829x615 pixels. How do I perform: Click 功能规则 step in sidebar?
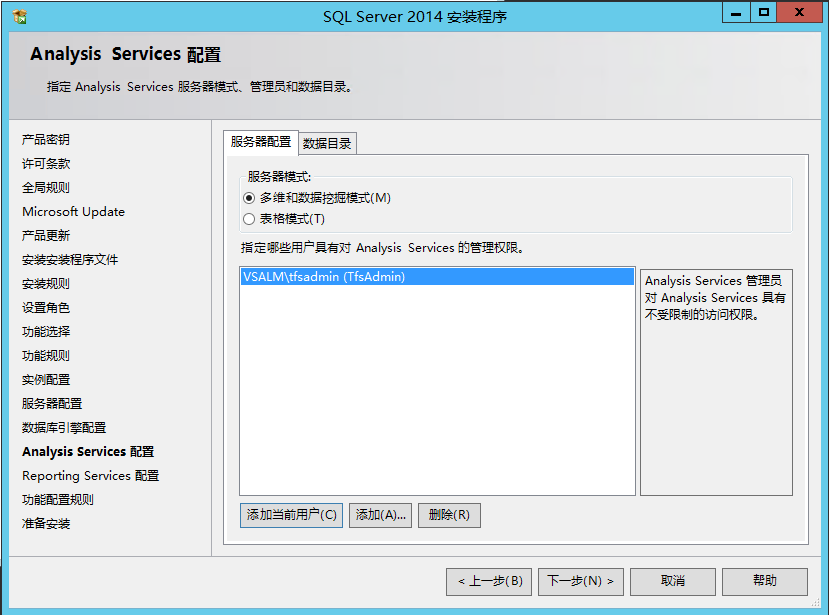coord(46,356)
